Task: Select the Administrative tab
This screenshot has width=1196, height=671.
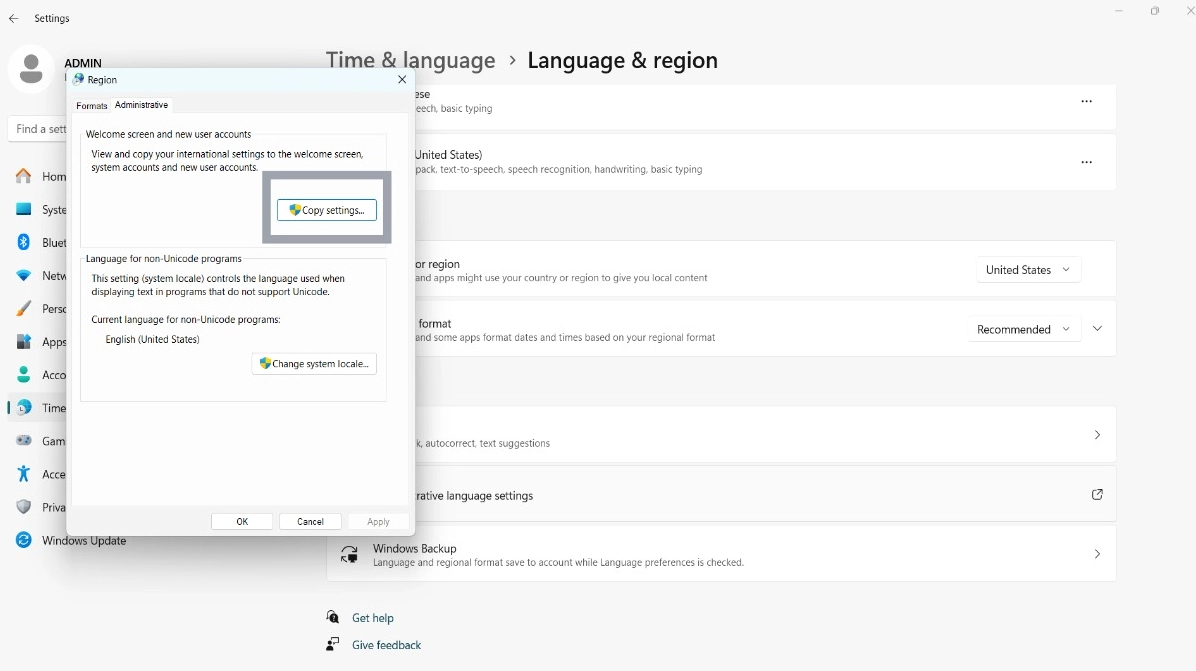Action: (x=141, y=105)
